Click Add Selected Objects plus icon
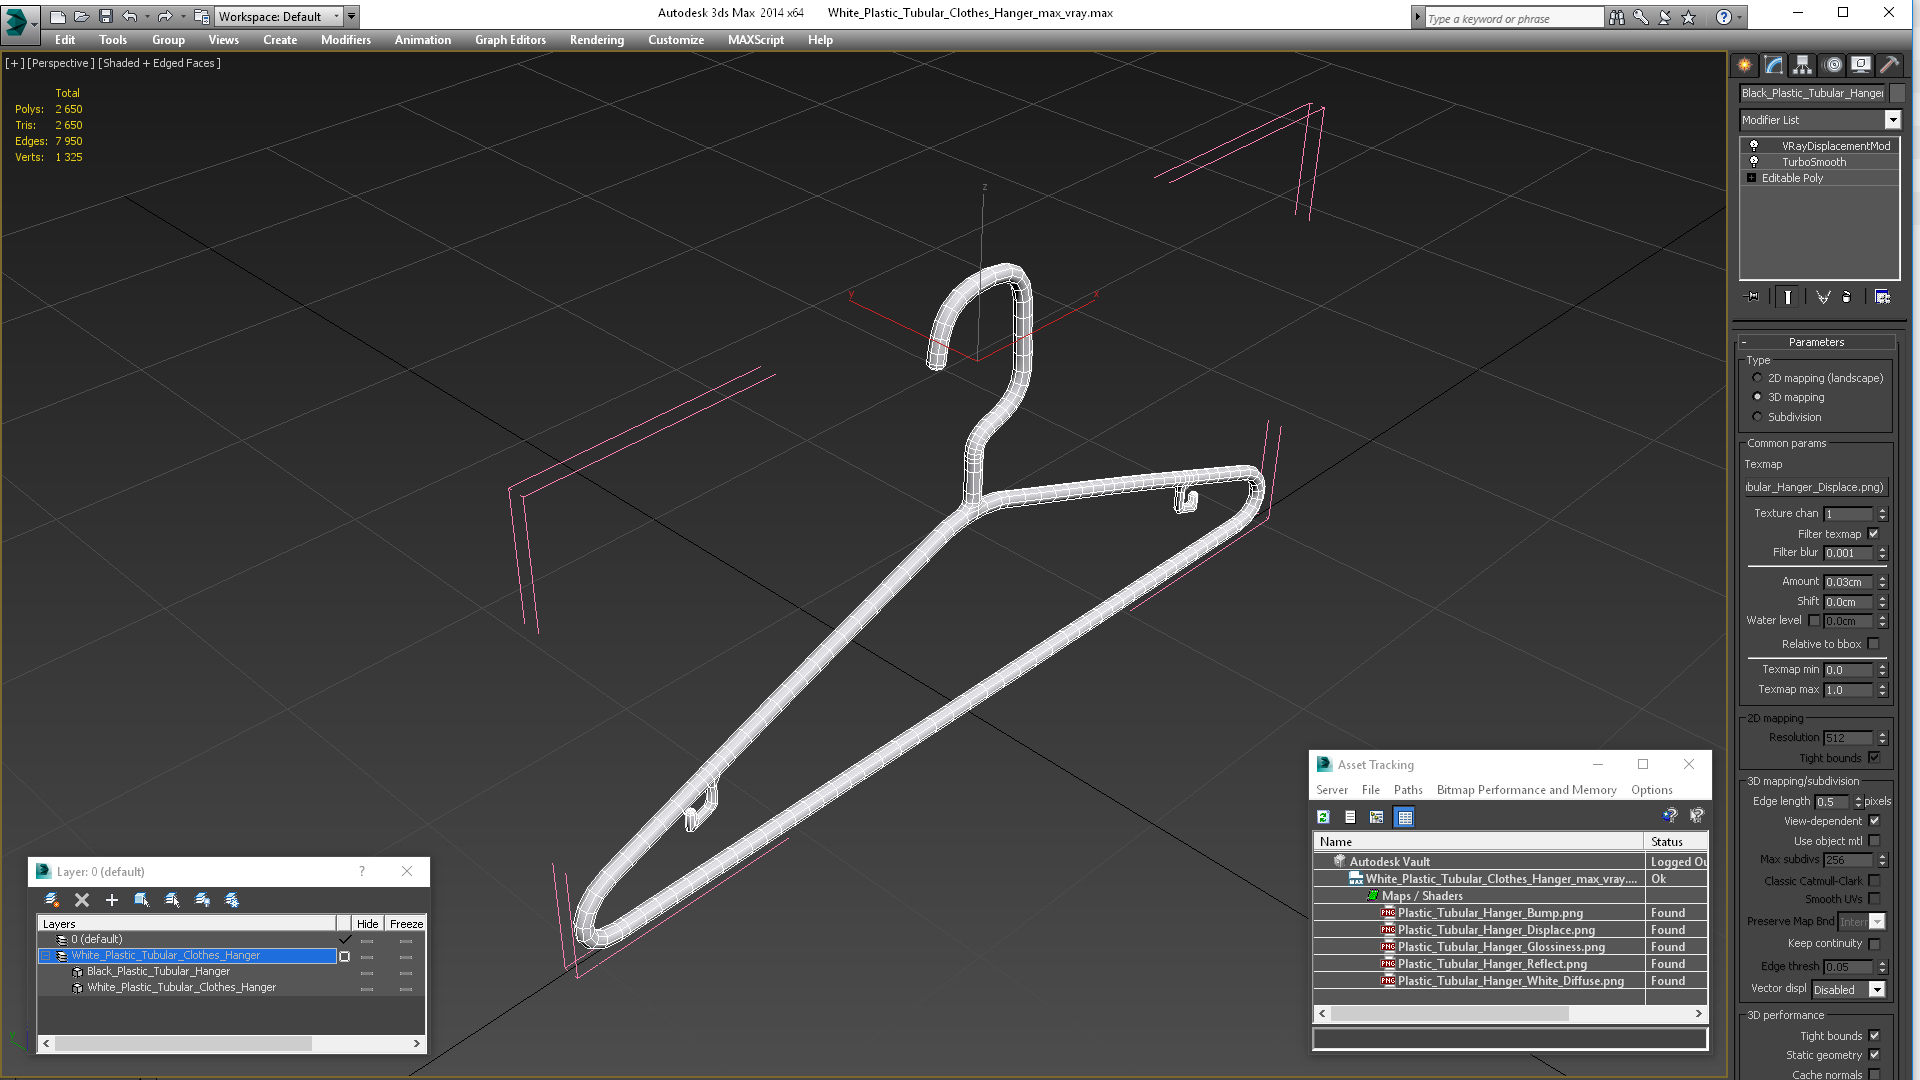This screenshot has width=1920, height=1080. pos(112,900)
